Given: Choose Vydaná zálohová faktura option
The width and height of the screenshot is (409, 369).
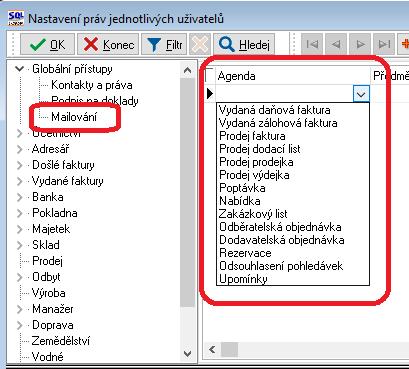Looking at the screenshot, I should point(278,123).
